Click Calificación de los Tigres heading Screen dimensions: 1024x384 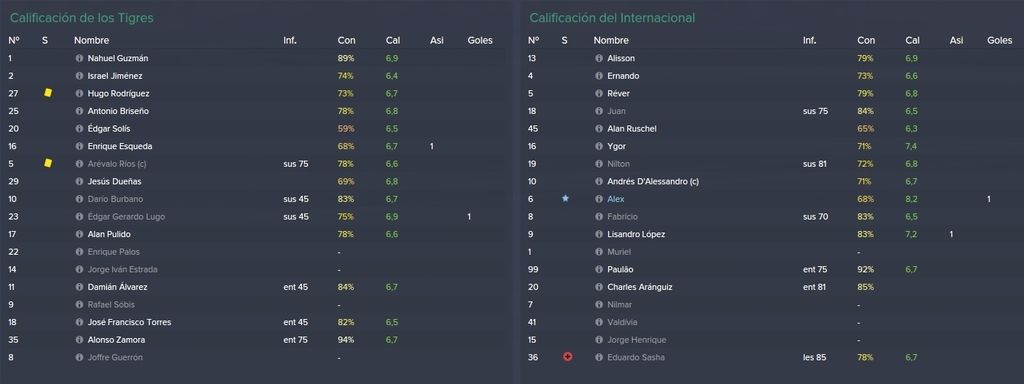coord(82,18)
